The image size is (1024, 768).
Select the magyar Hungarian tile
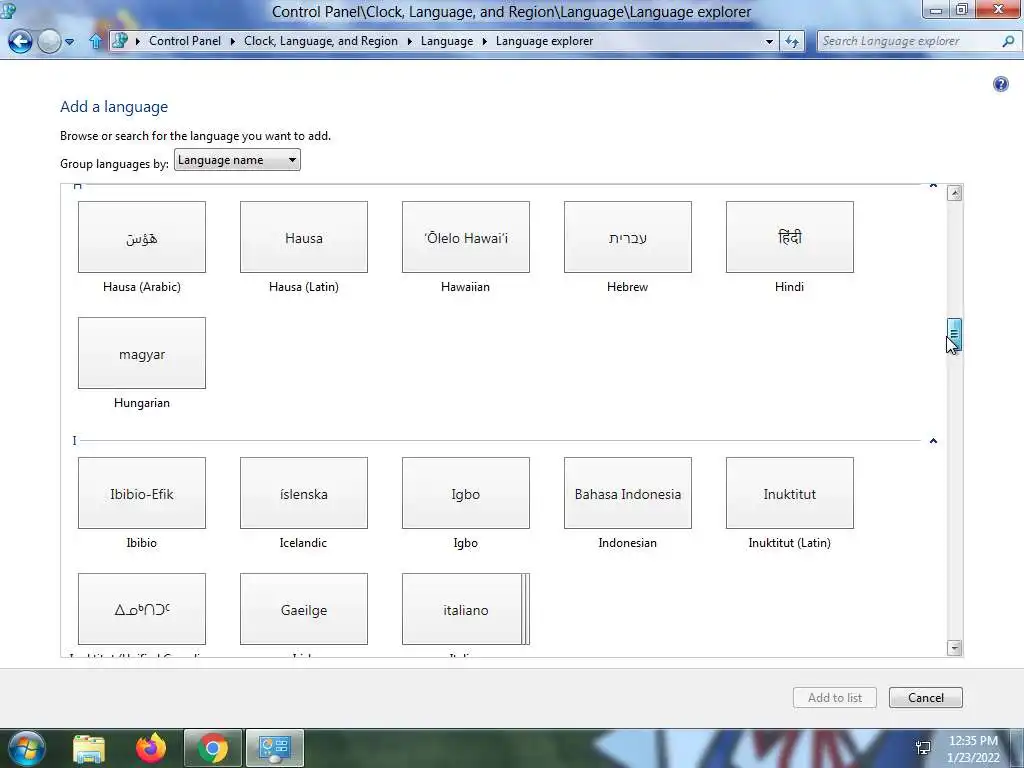coord(142,353)
